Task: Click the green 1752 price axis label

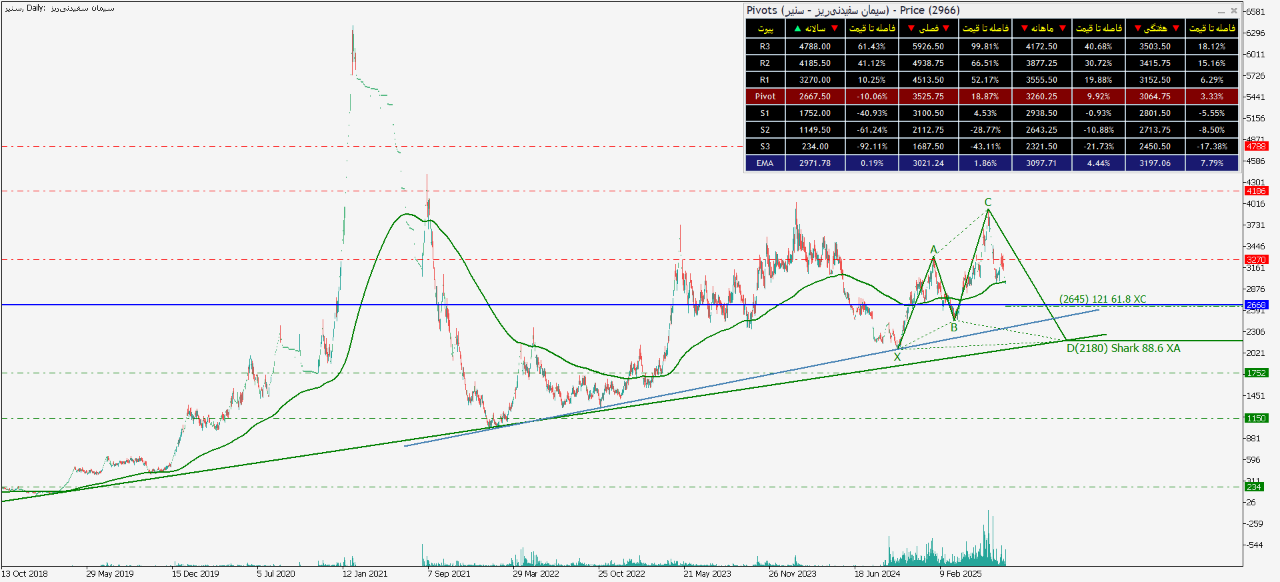Action: 1256,373
